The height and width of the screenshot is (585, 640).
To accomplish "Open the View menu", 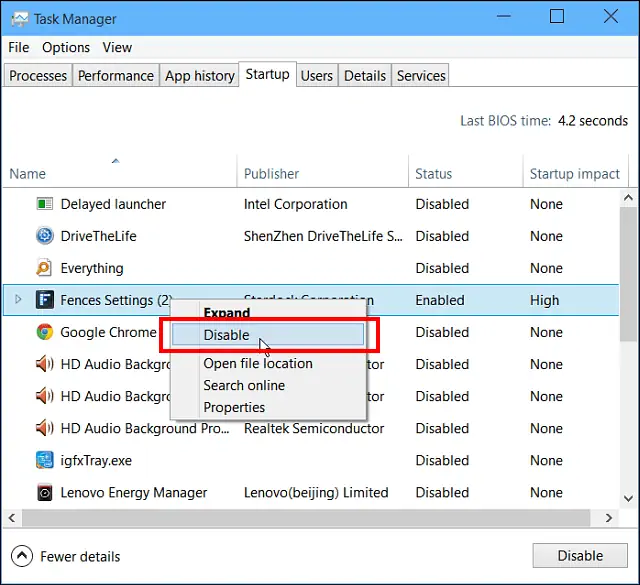I will tap(117, 47).
